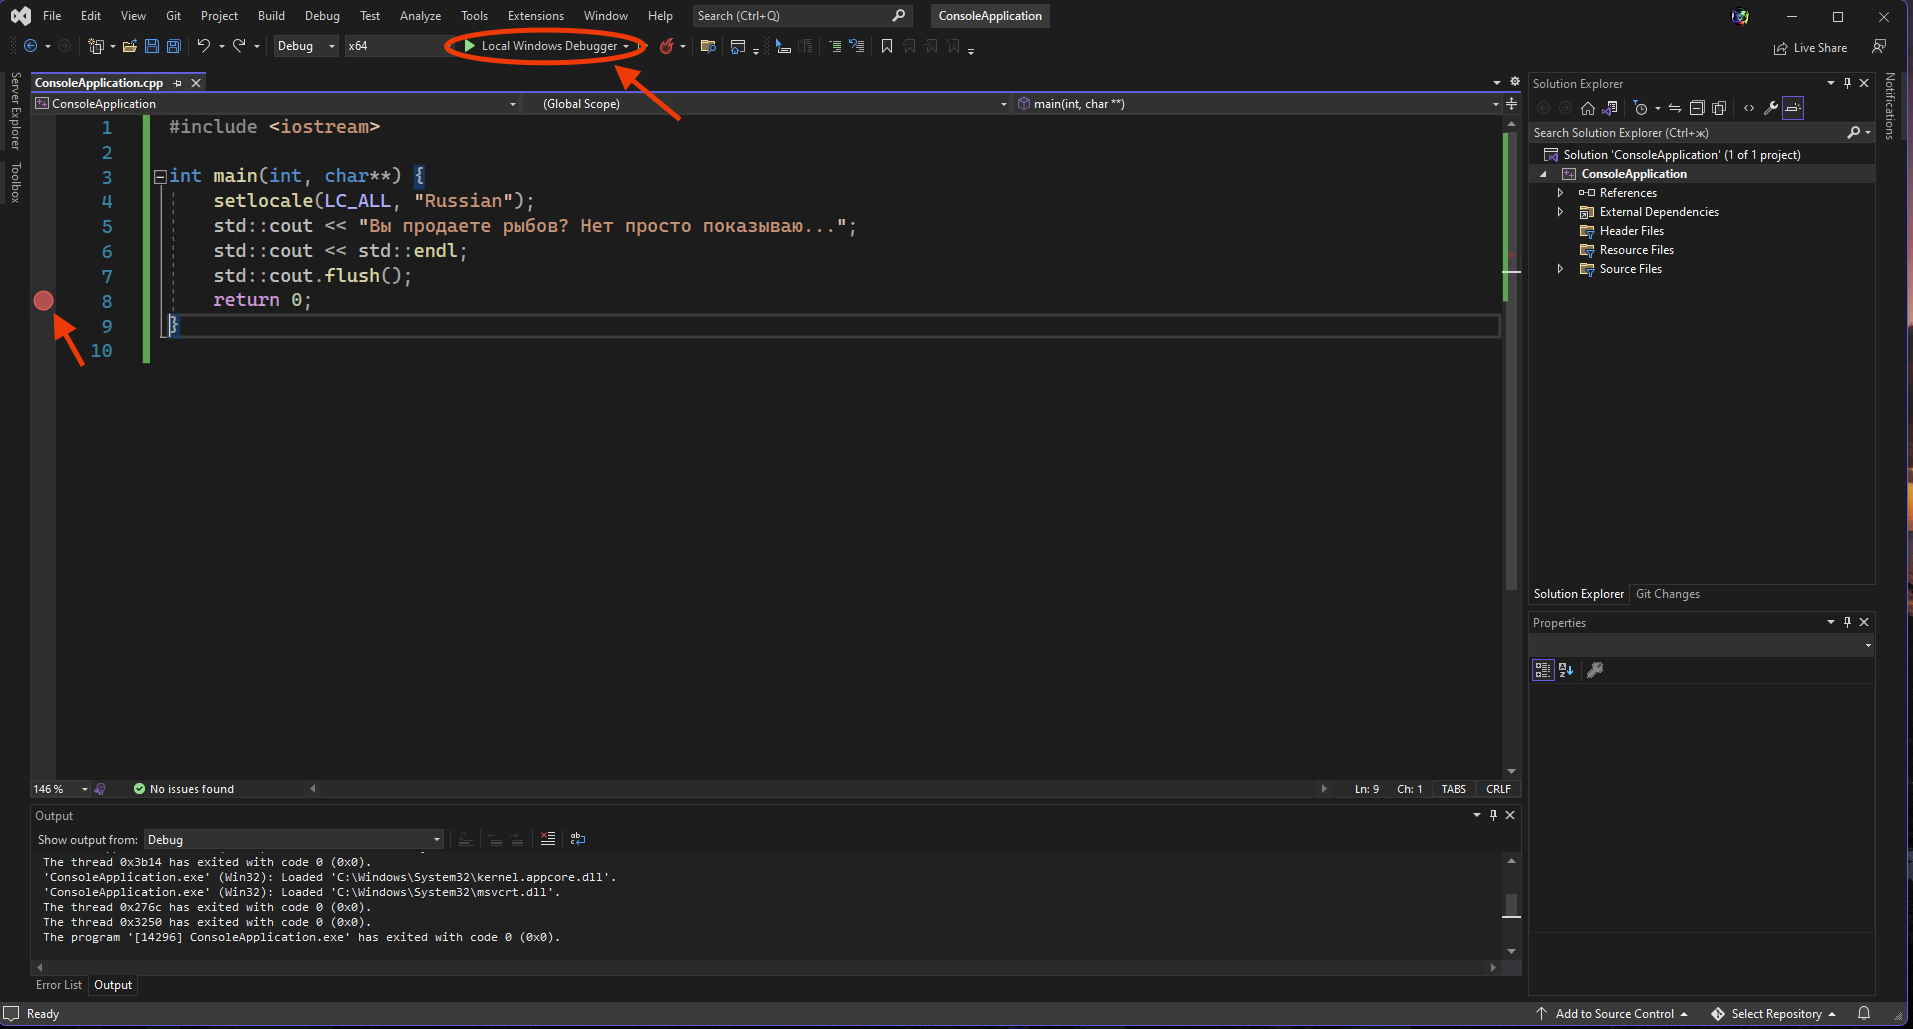The image size is (1913, 1029).
Task: Adjust the editor zoom level showing 146%
Action: (x=57, y=788)
